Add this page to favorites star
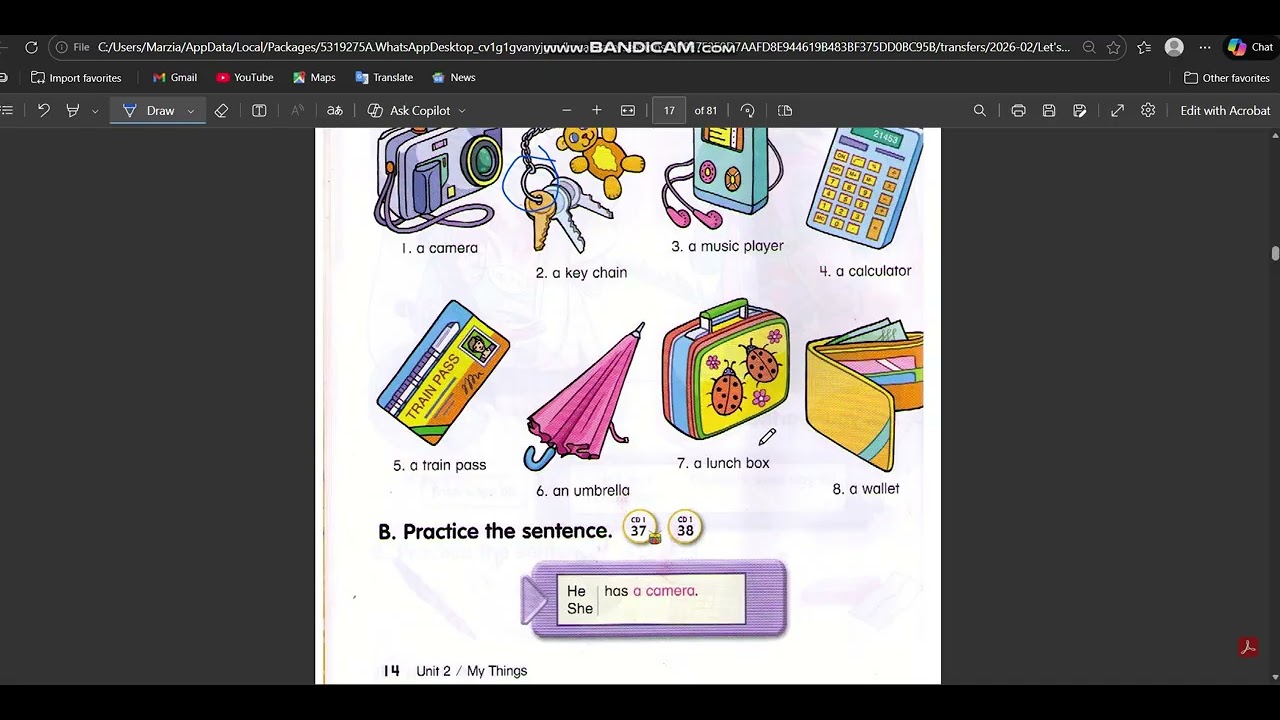 click(x=1113, y=47)
